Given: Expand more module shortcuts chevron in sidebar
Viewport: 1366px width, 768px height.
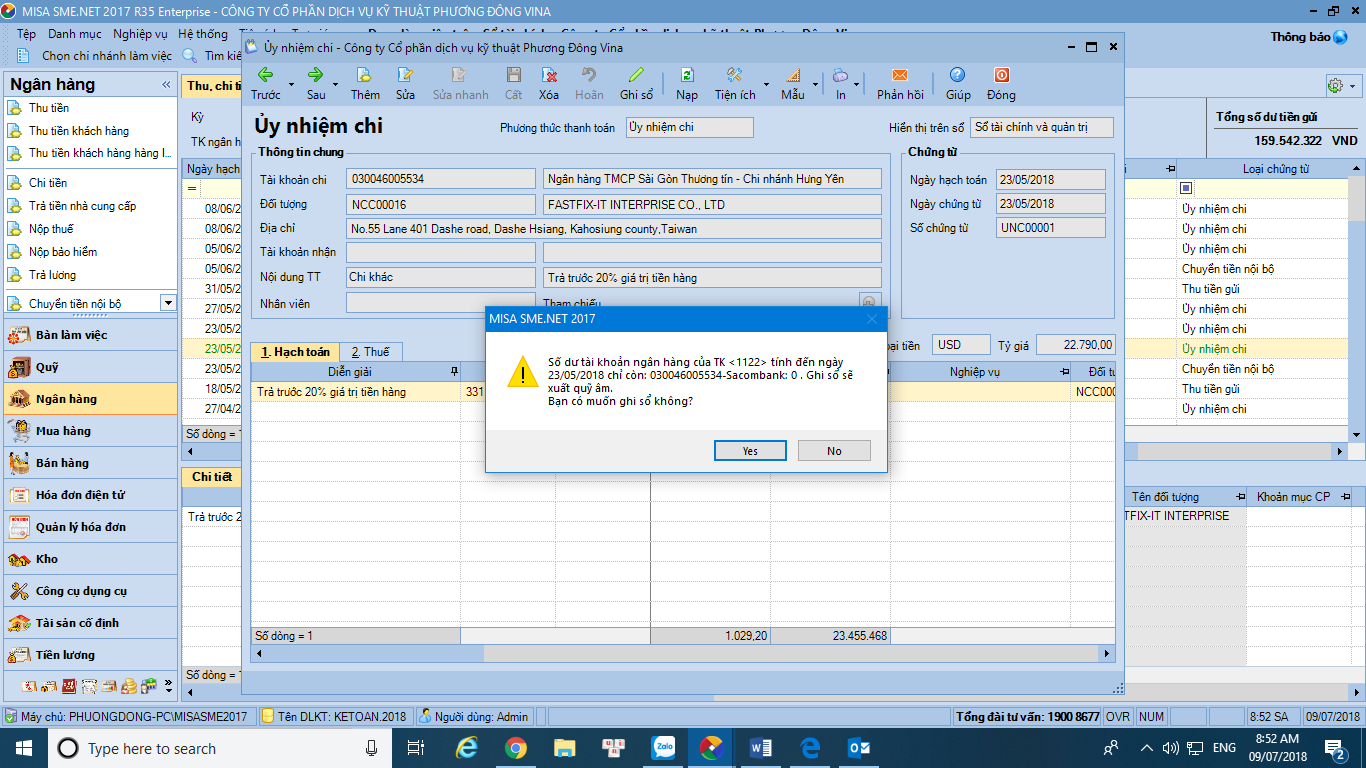Looking at the screenshot, I should pos(168,687).
